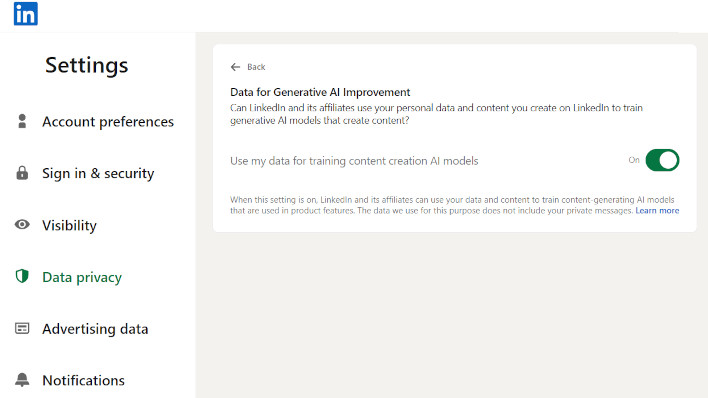Click the Visibility eye icon
Viewport: 708px width, 398px height.
pyautogui.click(x=22, y=225)
